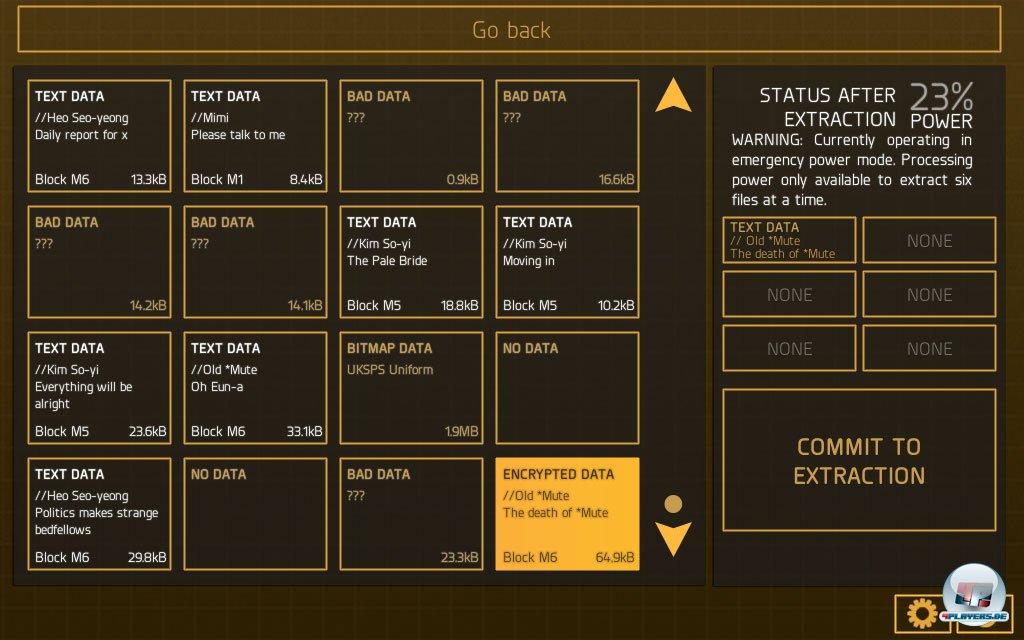Select Kim So-yi's 'Moving in' file
The height and width of the screenshot is (640, 1024).
(567, 262)
